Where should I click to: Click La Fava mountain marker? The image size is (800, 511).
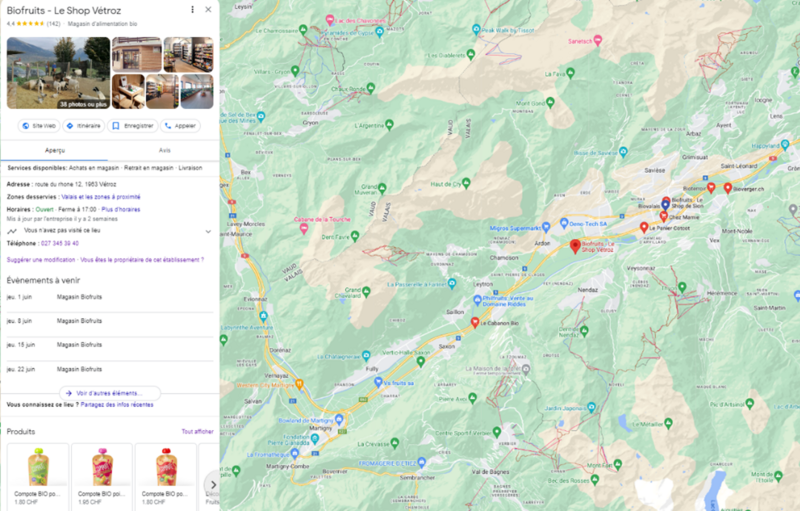tap(570, 73)
